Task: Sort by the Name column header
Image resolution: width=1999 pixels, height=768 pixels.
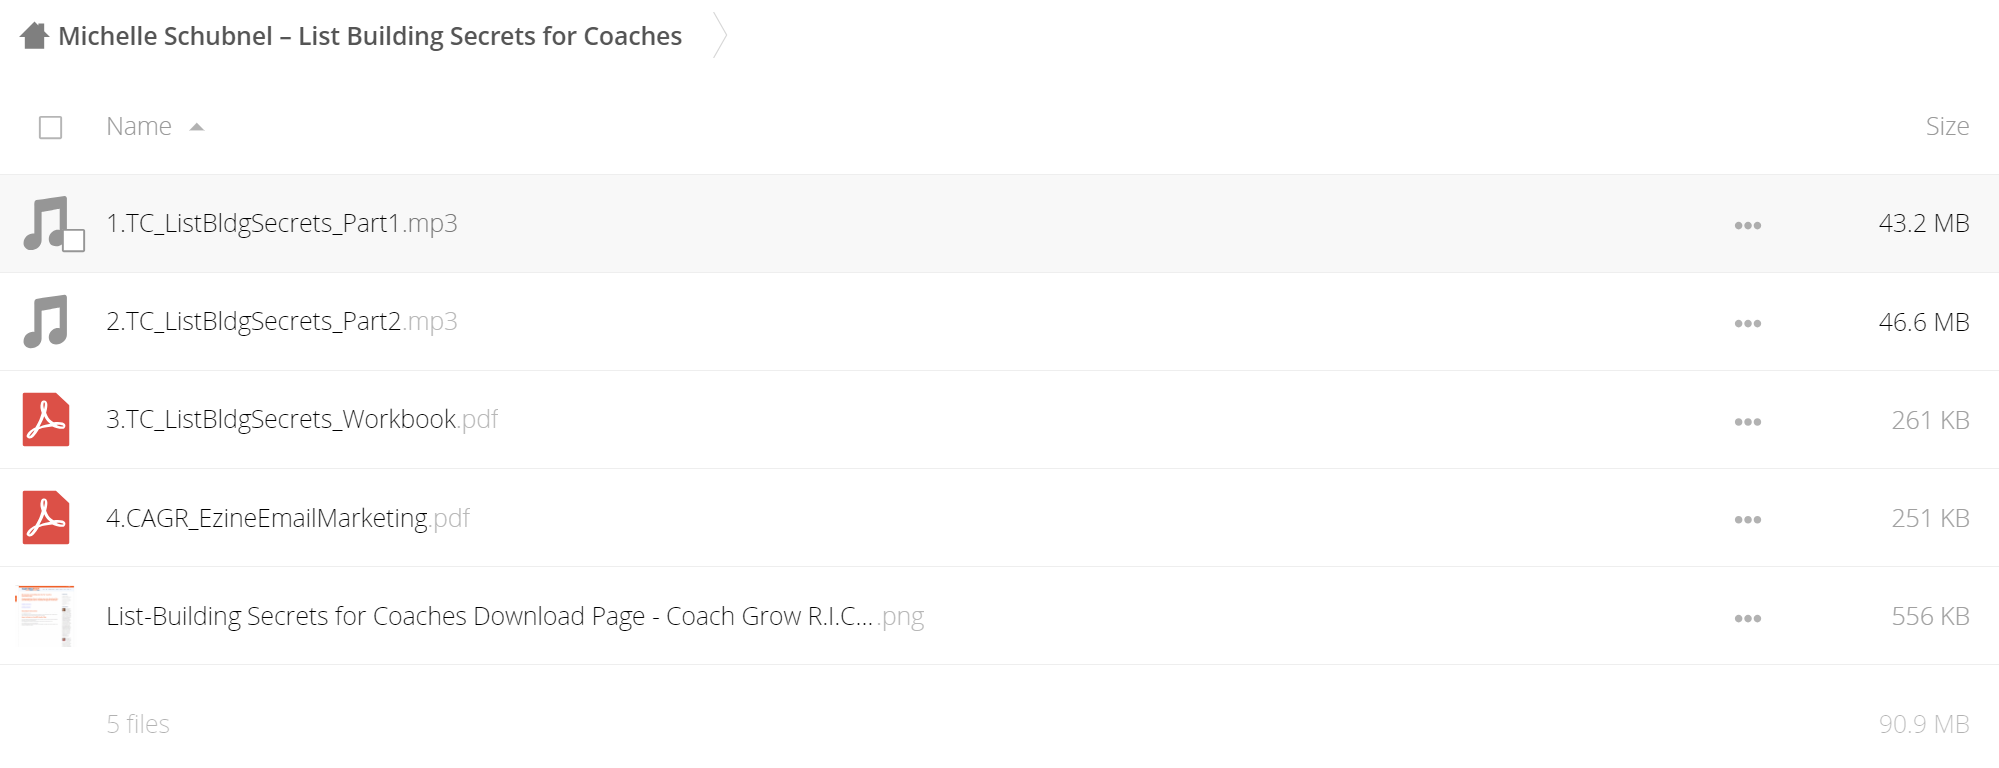Action: click(x=139, y=126)
